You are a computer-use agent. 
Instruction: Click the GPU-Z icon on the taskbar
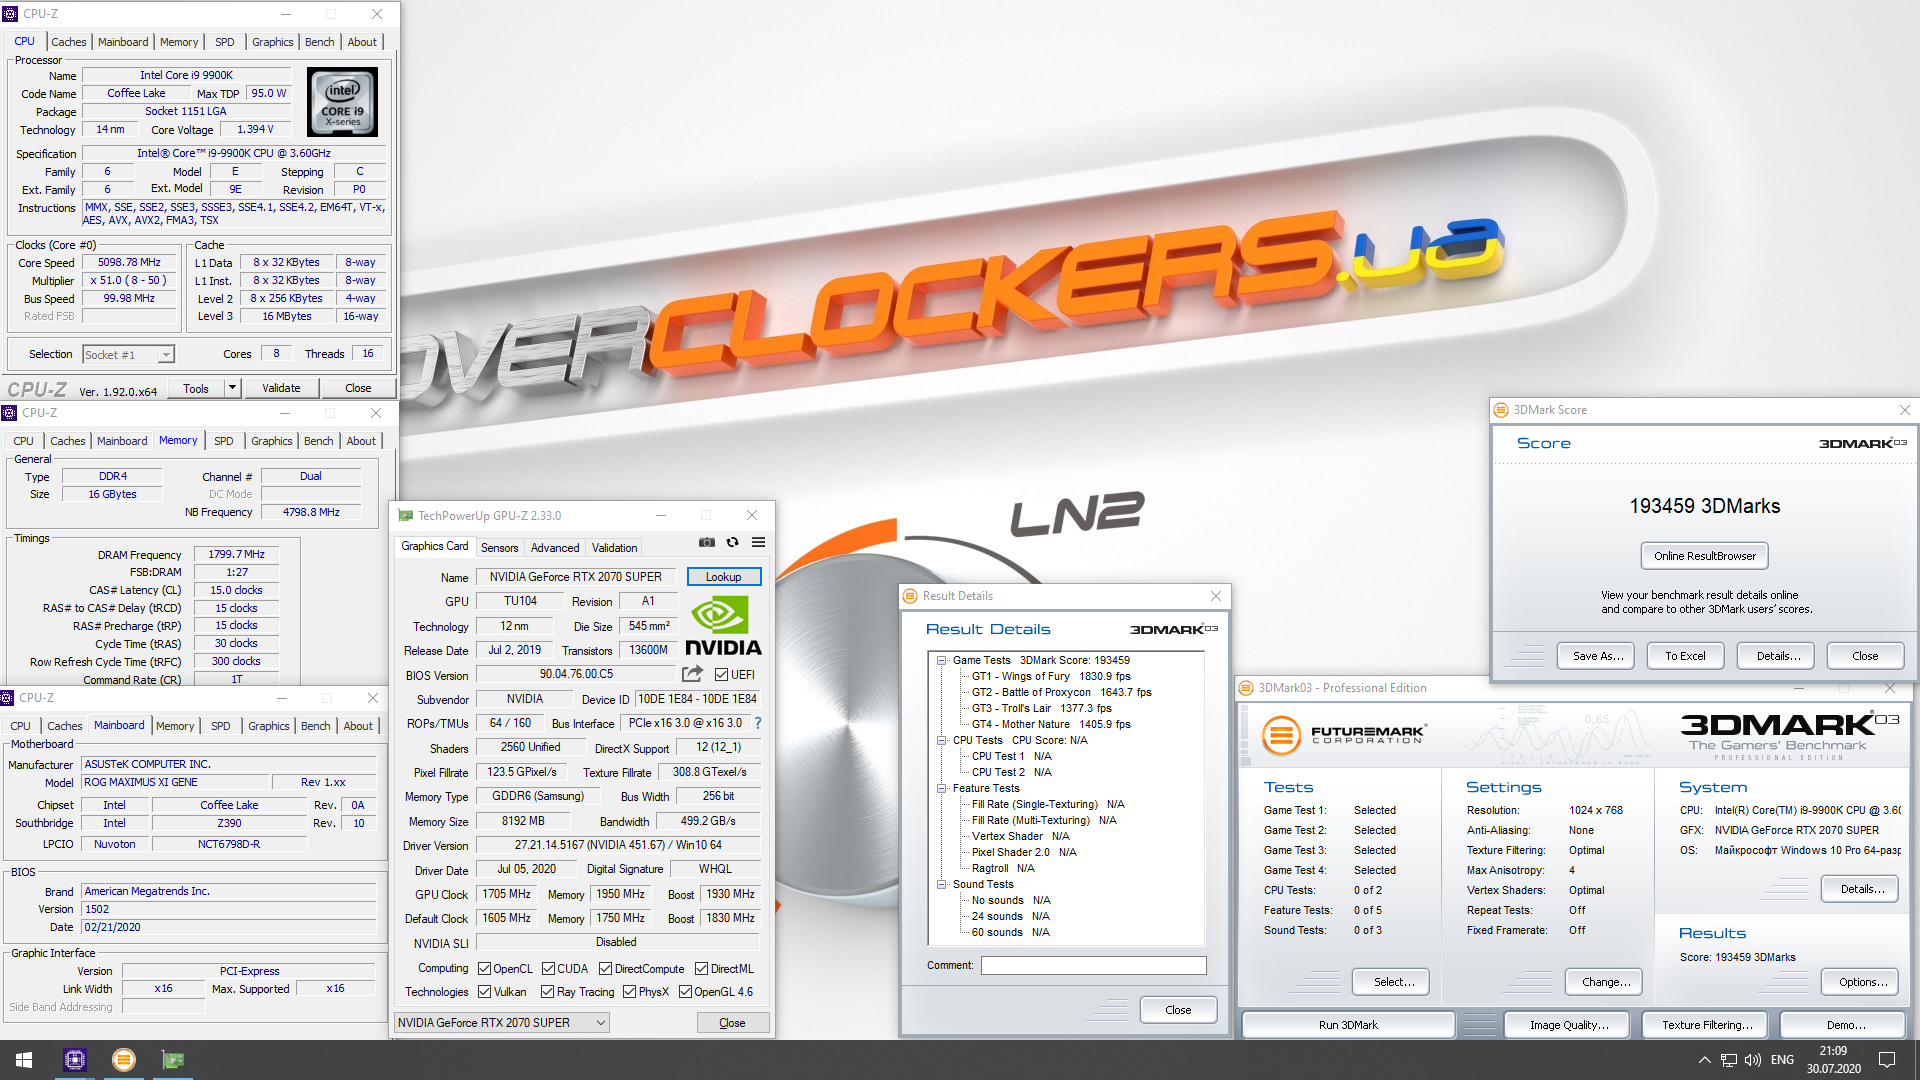pyautogui.click(x=173, y=1060)
